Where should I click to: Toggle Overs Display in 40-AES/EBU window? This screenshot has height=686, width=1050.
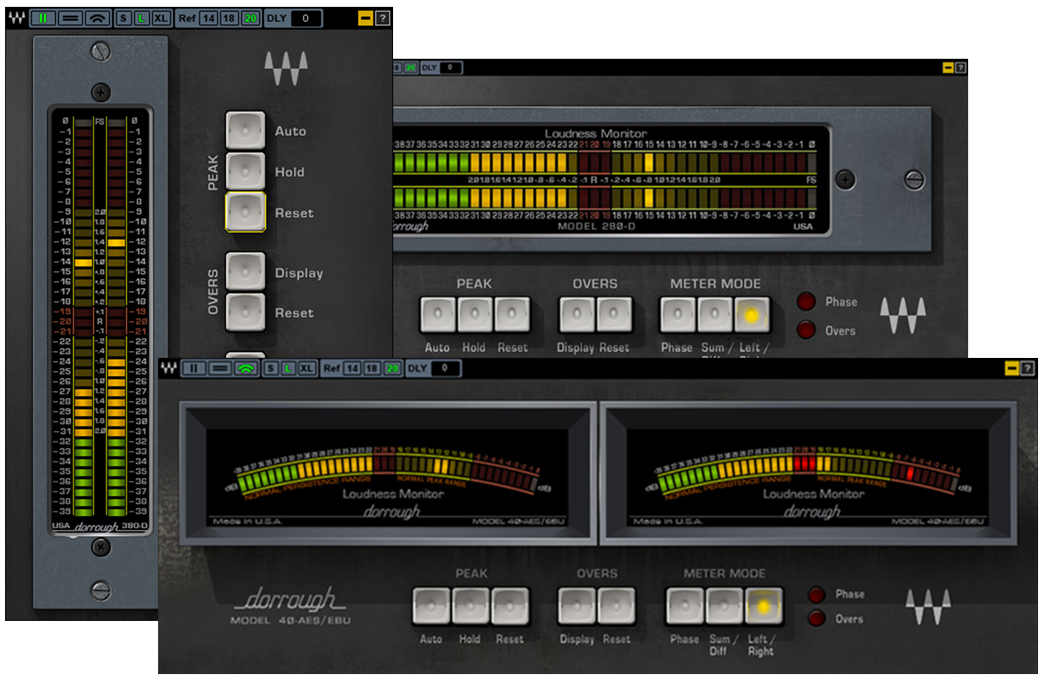[577, 606]
